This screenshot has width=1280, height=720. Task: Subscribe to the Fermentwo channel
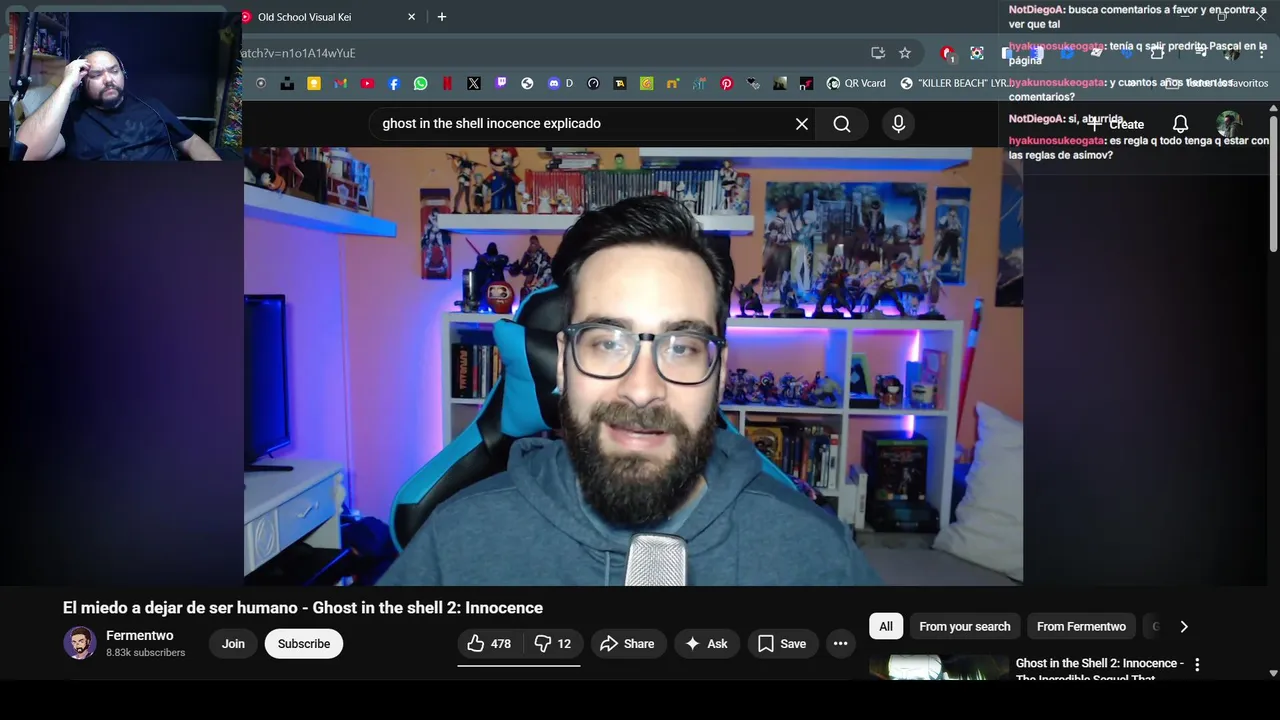coord(304,644)
